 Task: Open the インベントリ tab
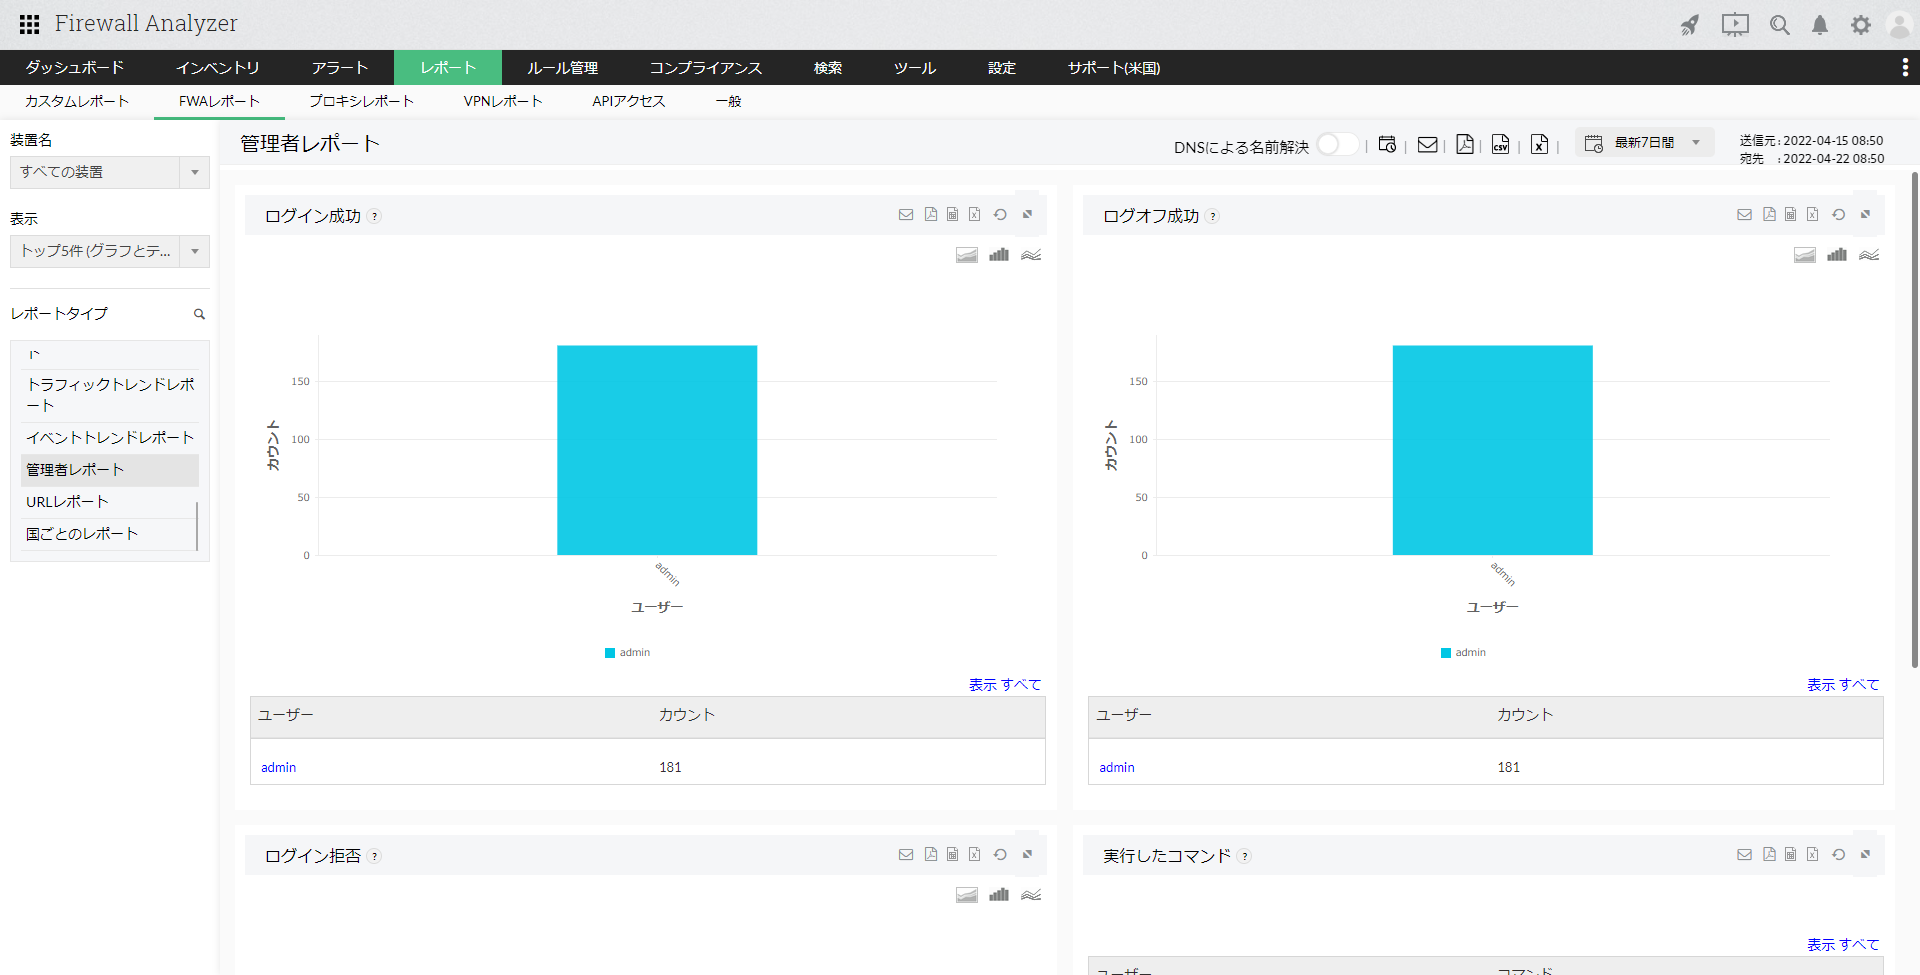click(x=218, y=67)
